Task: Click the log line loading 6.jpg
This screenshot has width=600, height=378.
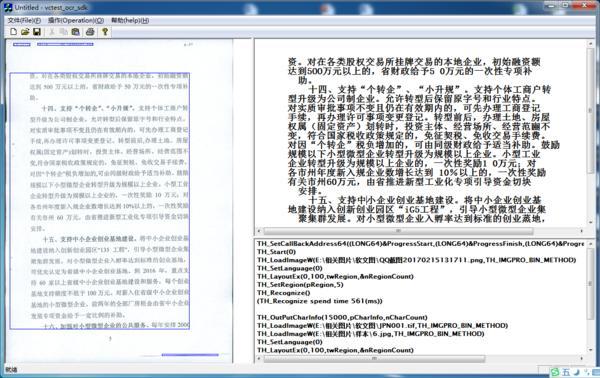Action: pos(370,334)
